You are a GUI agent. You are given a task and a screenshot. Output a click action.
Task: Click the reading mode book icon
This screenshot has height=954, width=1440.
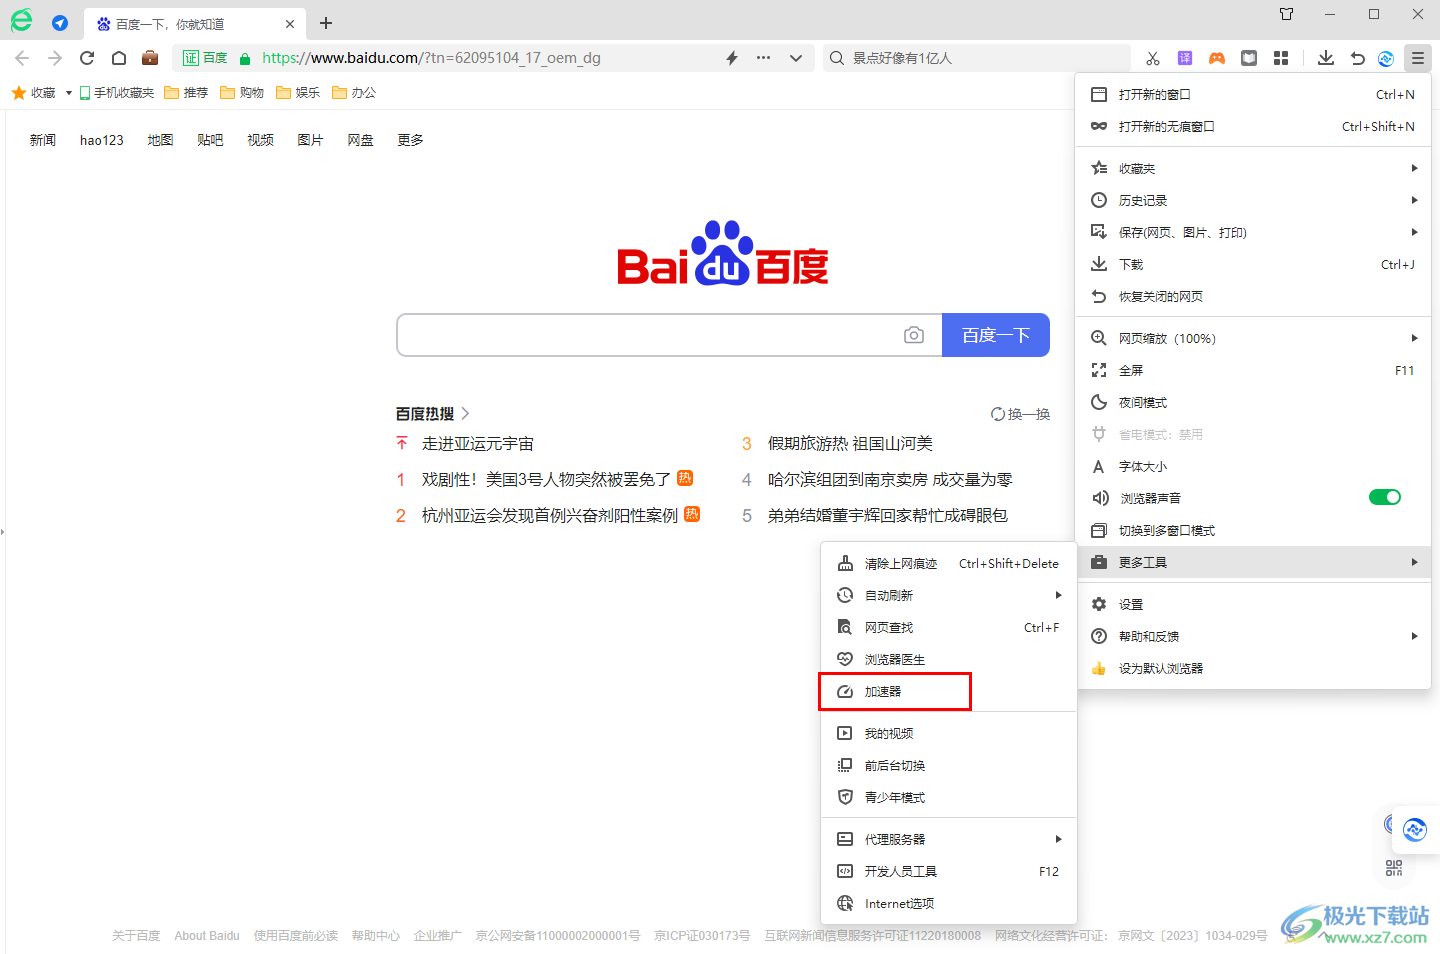click(1249, 58)
